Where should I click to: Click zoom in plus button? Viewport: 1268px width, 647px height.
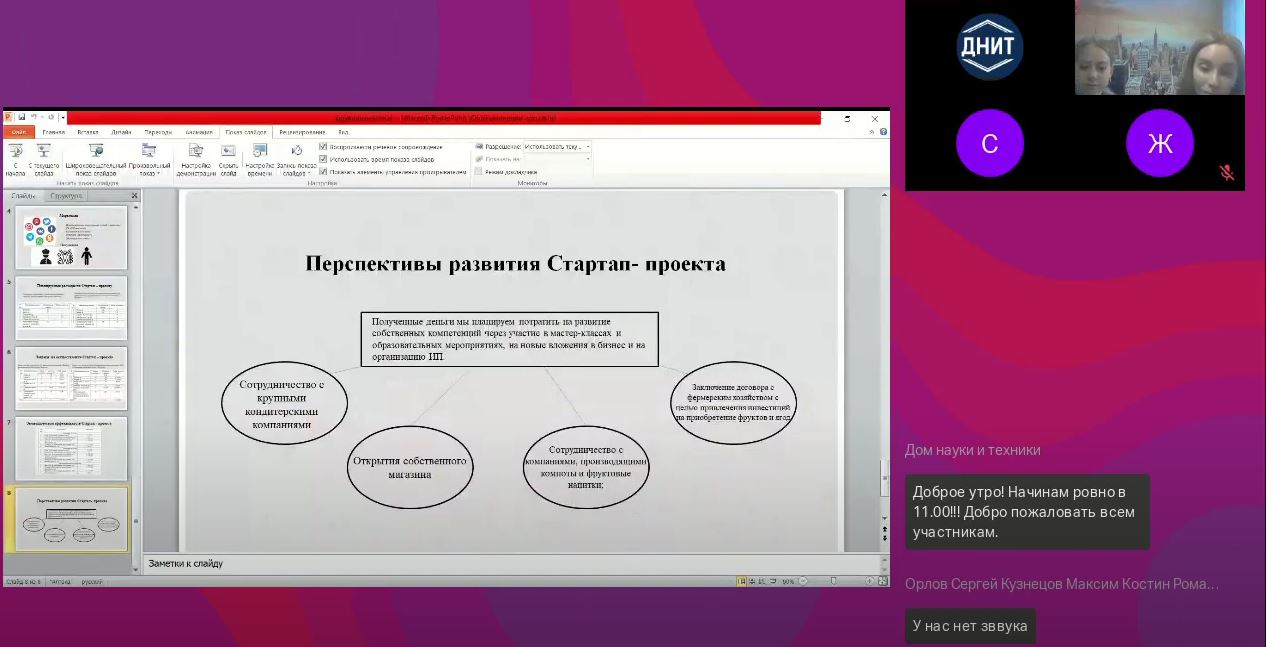[868, 581]
